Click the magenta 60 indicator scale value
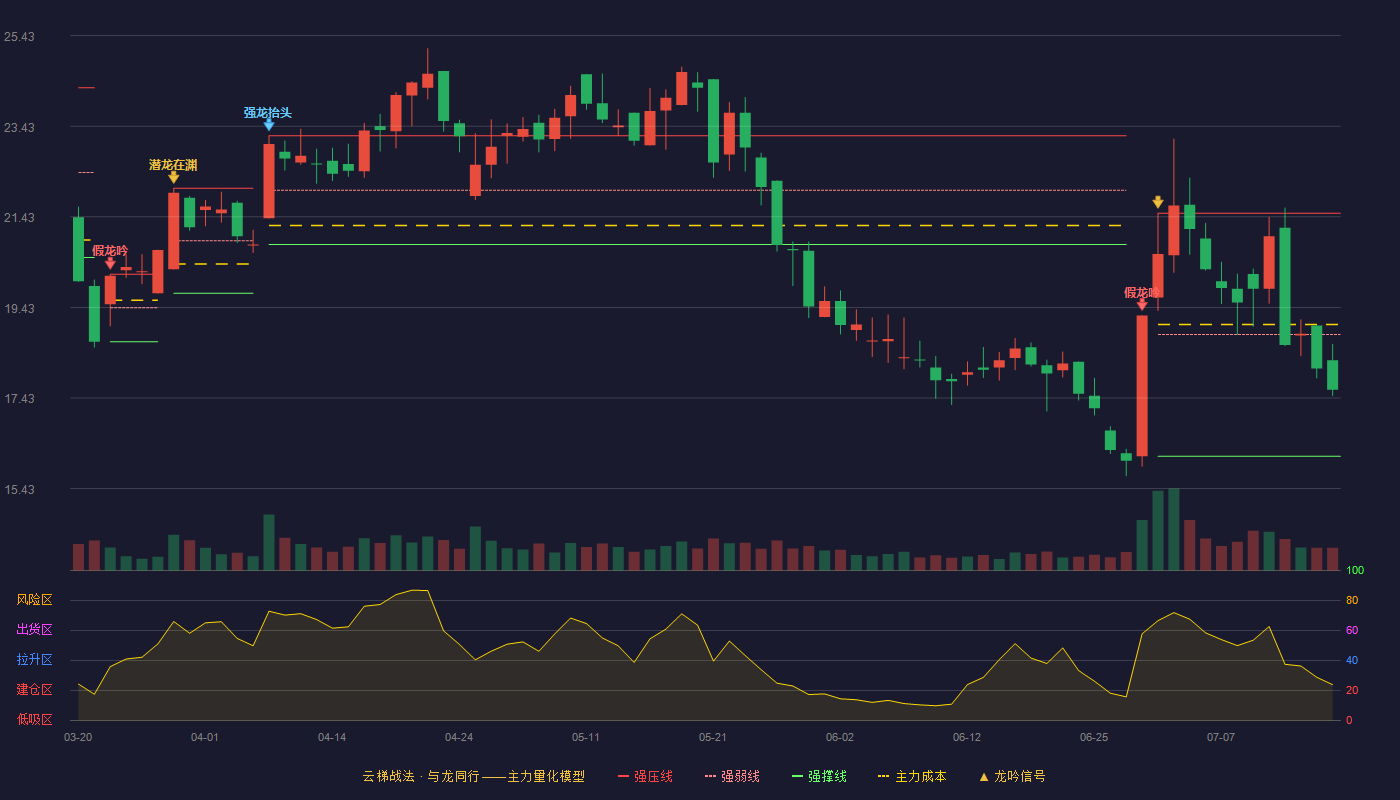Screen dimensions: 1400x800 coord(1352,630)
